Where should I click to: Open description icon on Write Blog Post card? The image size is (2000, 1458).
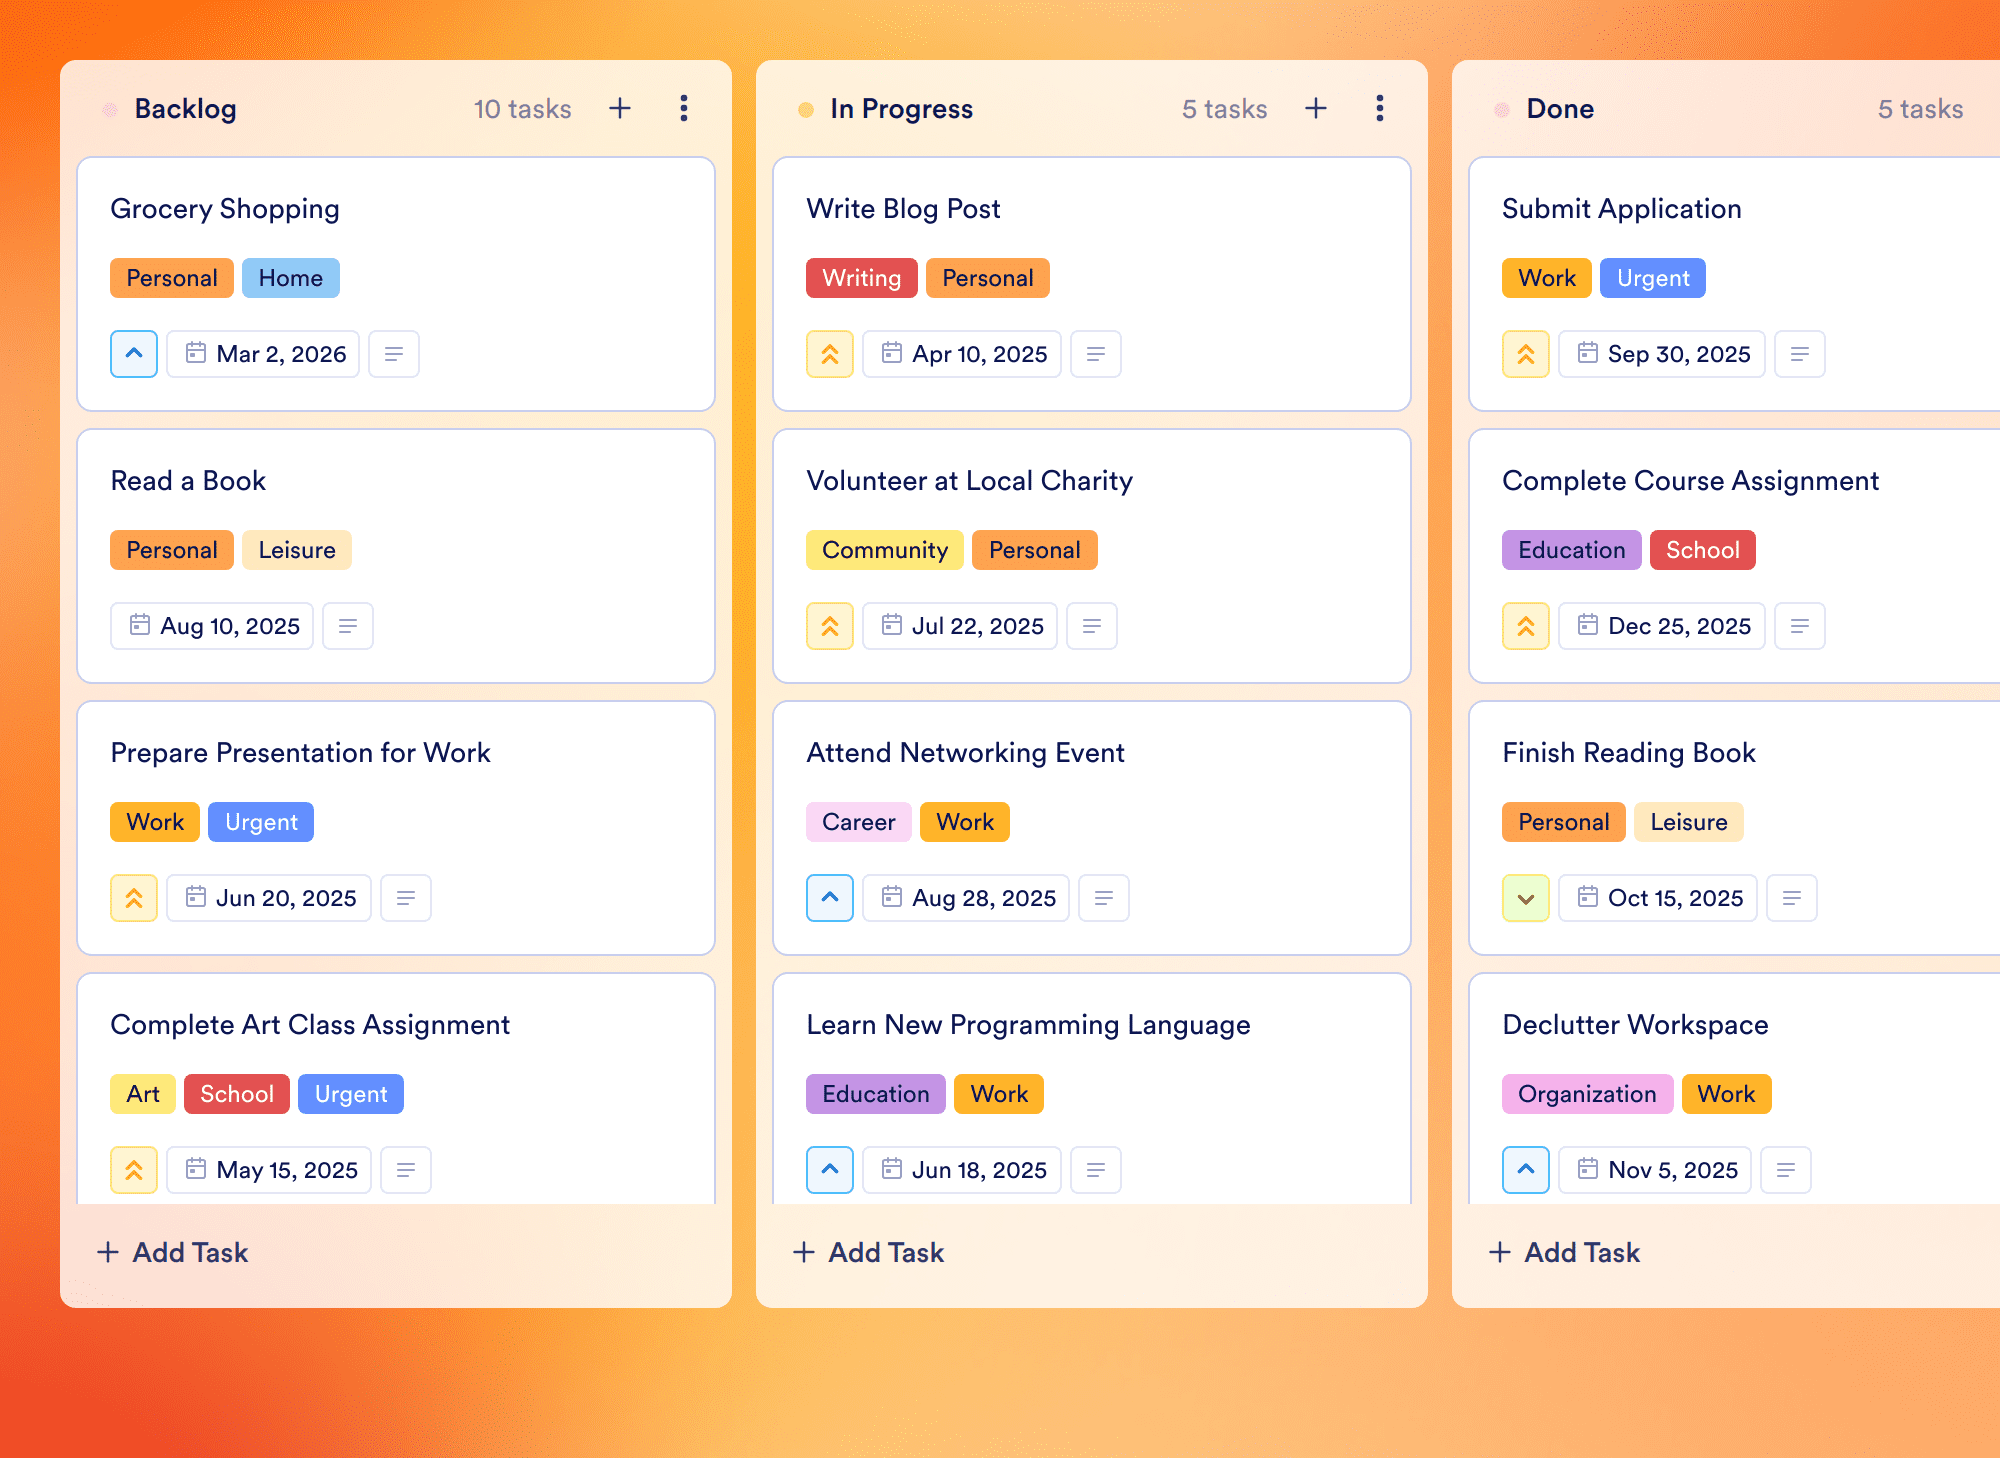(x=1096, y=354)
